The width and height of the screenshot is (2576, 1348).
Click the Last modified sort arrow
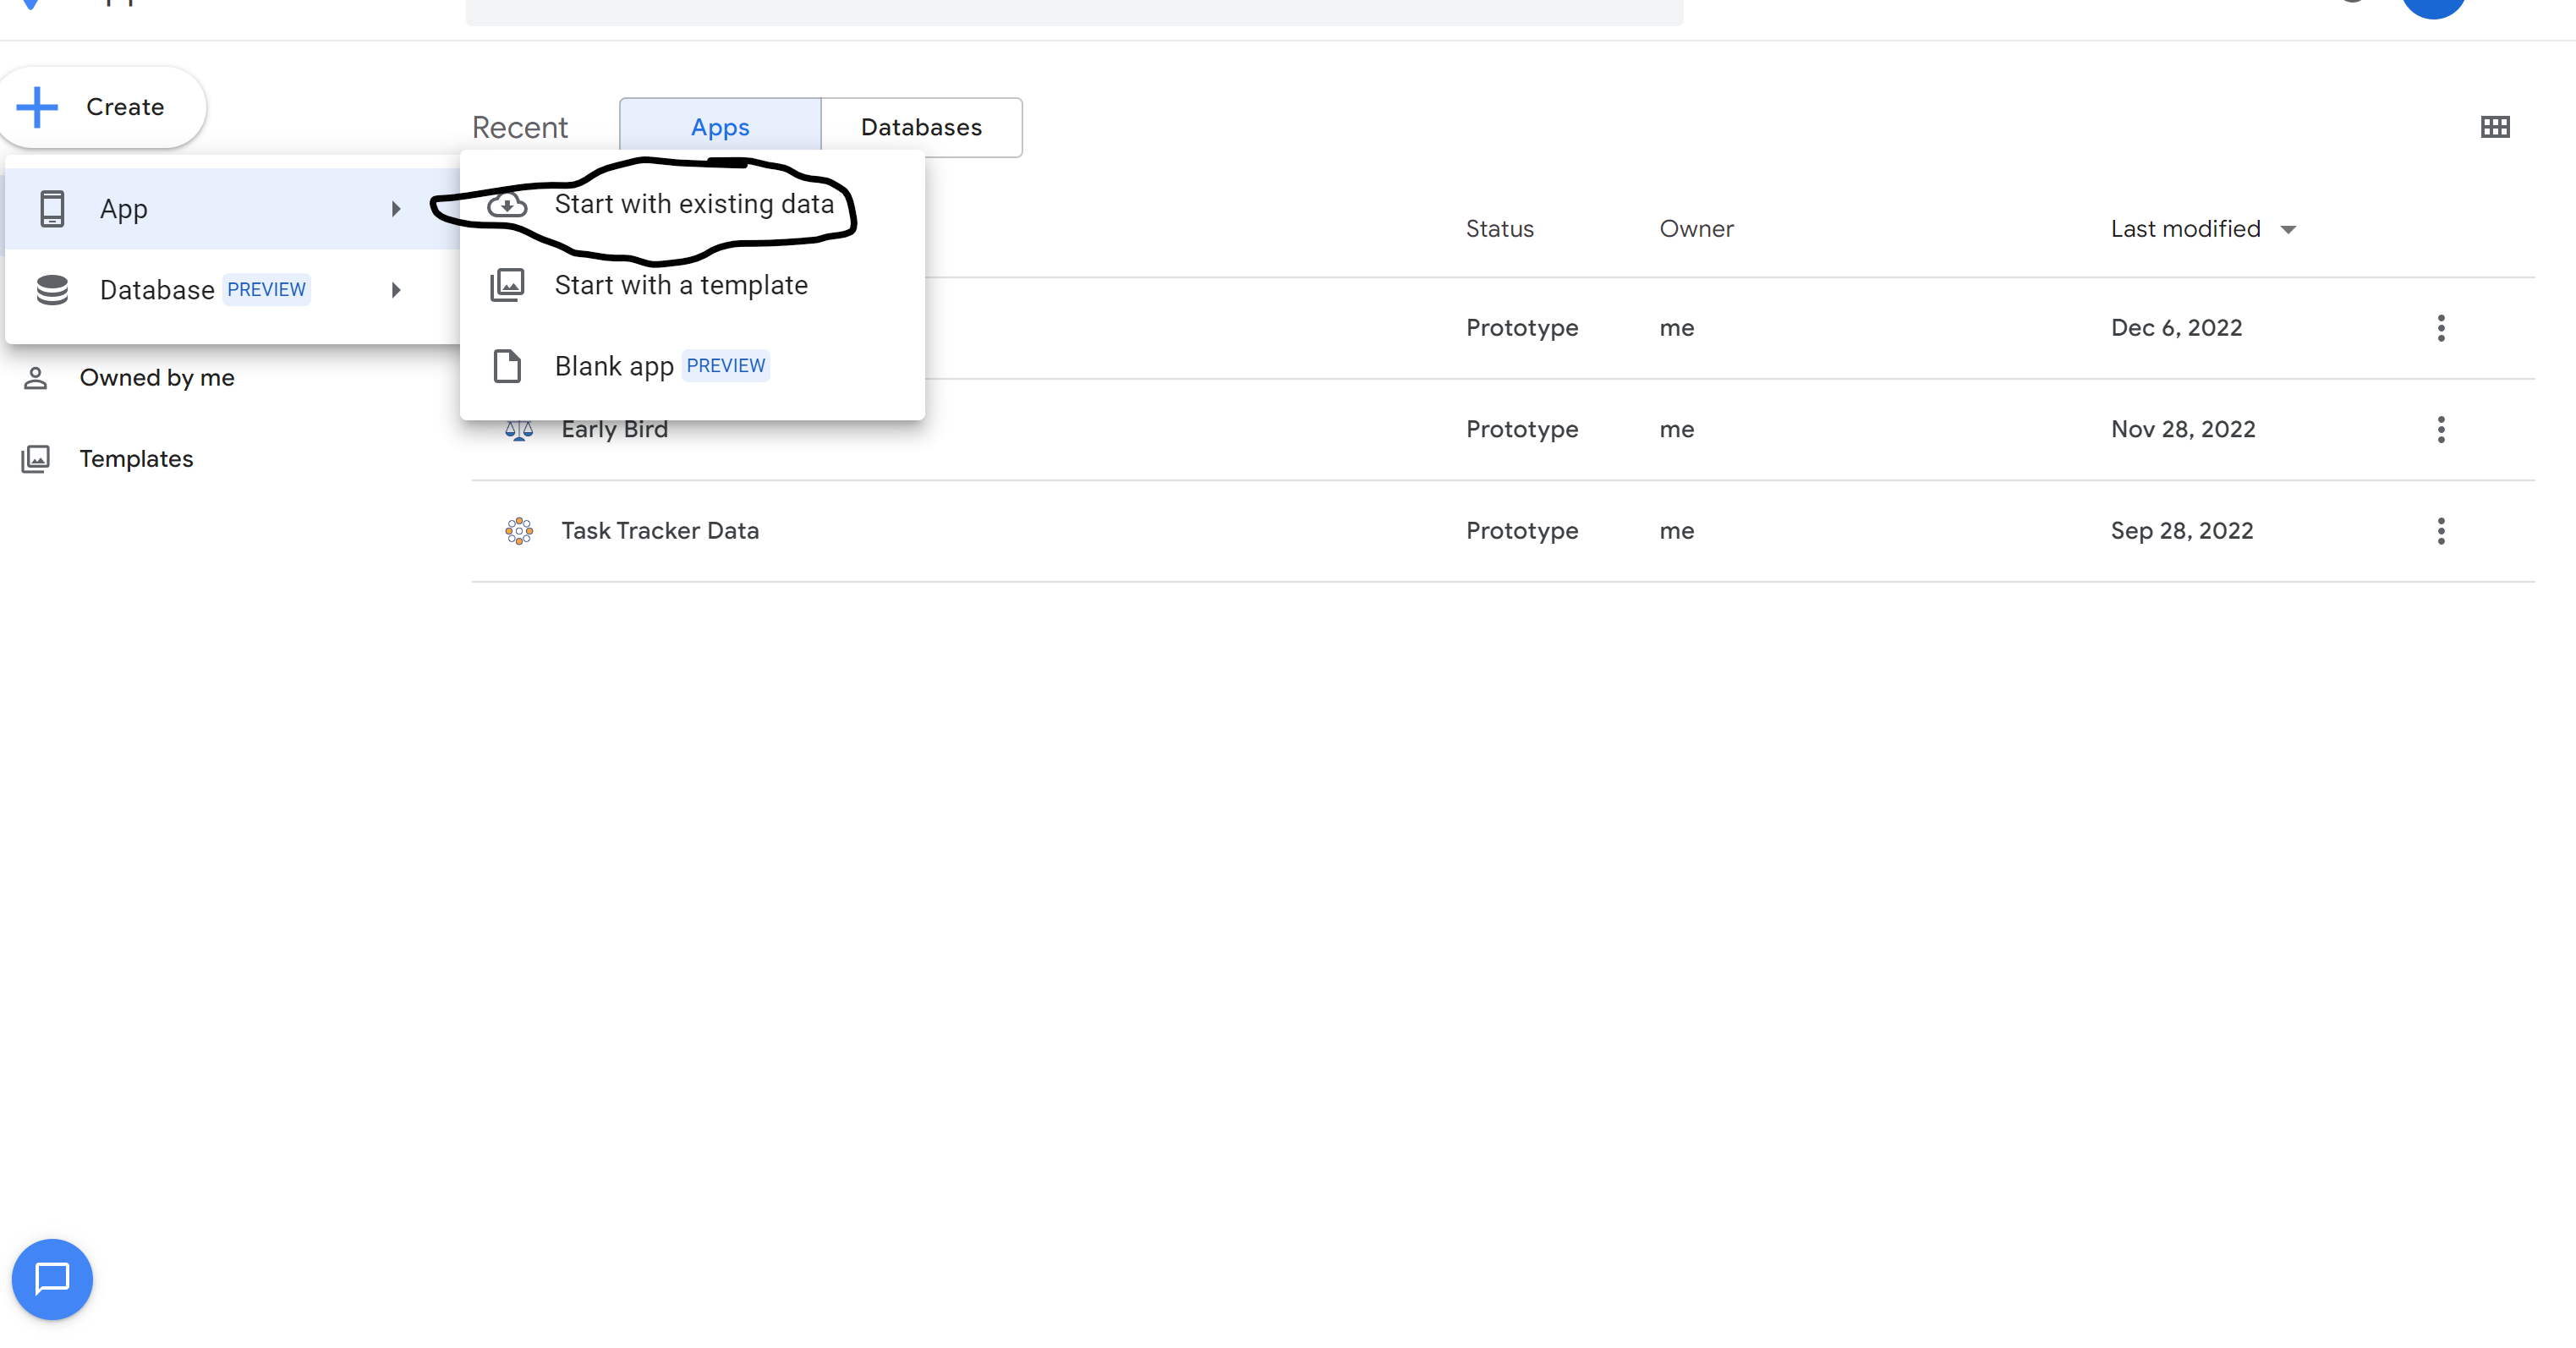tap(2288, 230)
